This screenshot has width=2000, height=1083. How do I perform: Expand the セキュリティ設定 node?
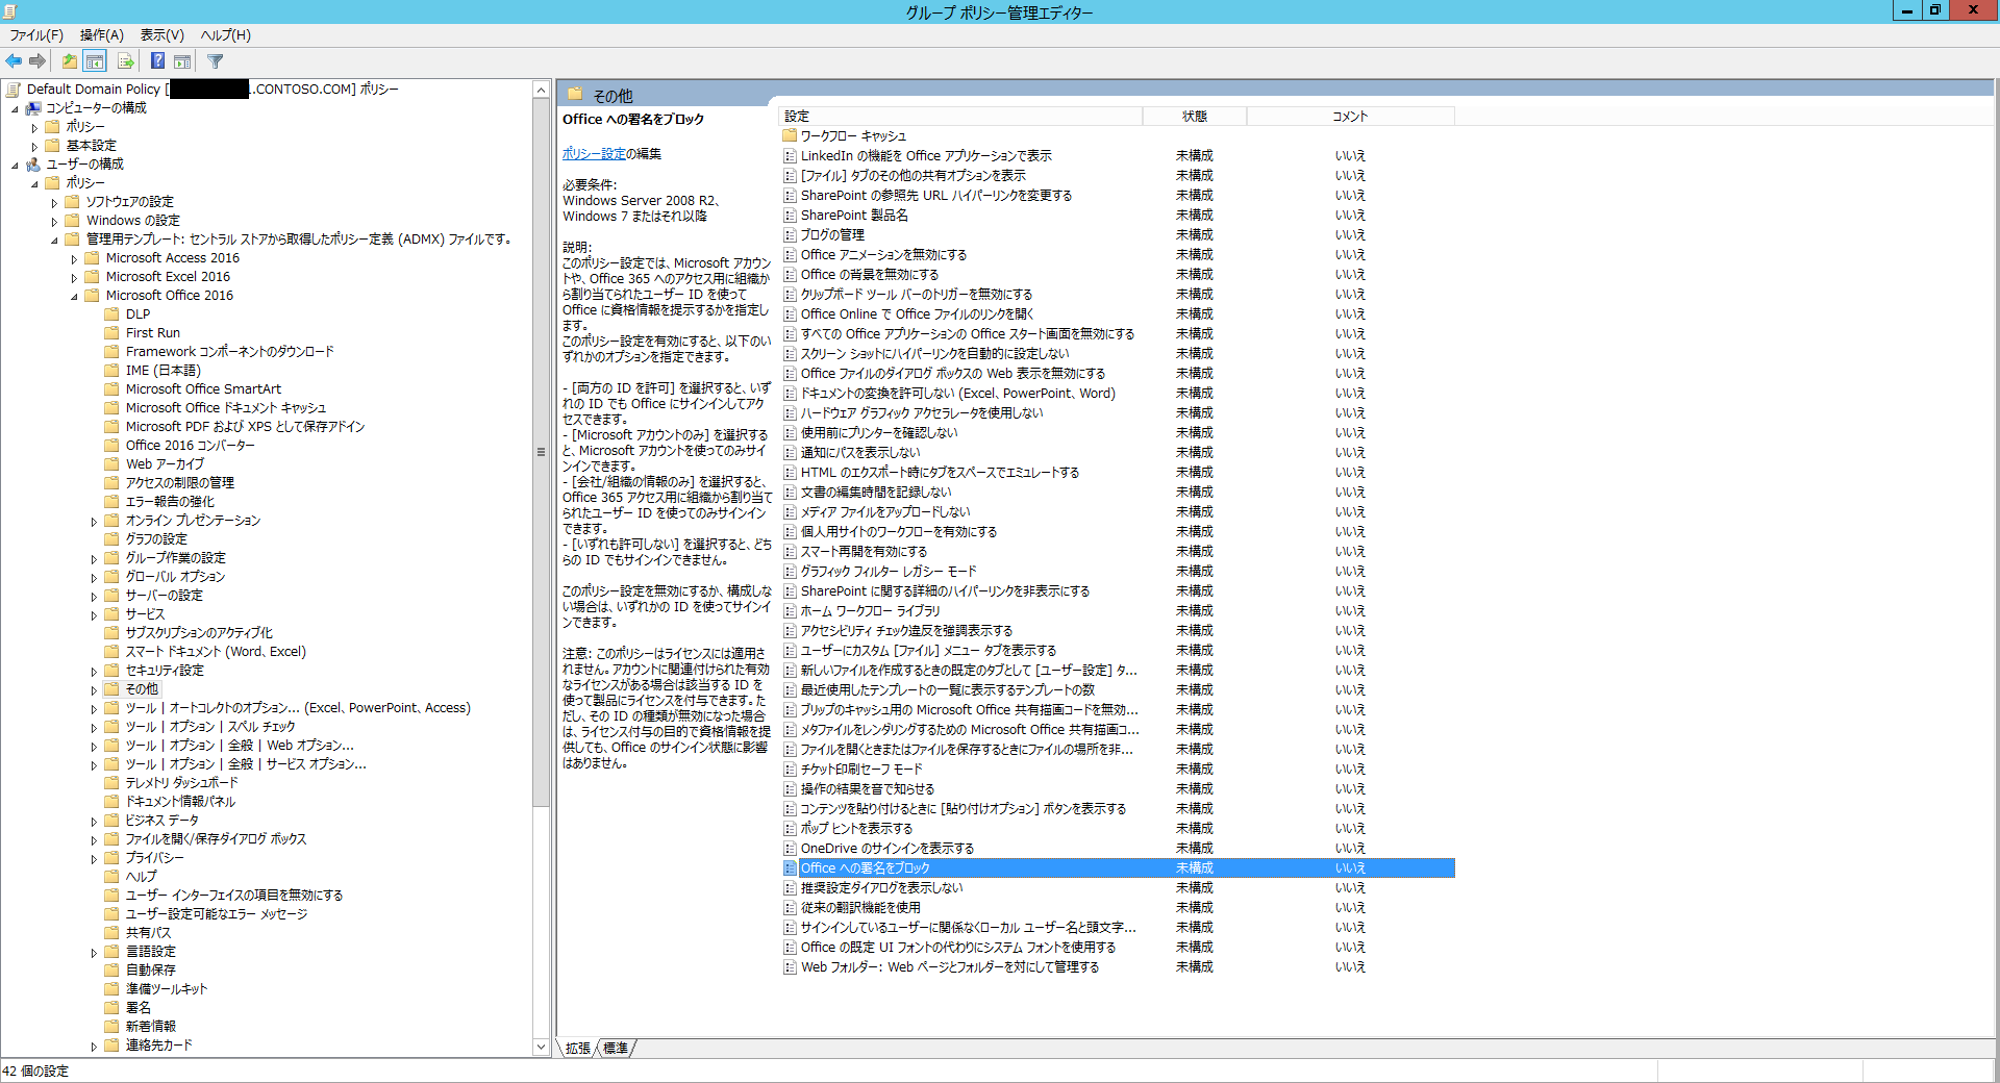point(95,672)
